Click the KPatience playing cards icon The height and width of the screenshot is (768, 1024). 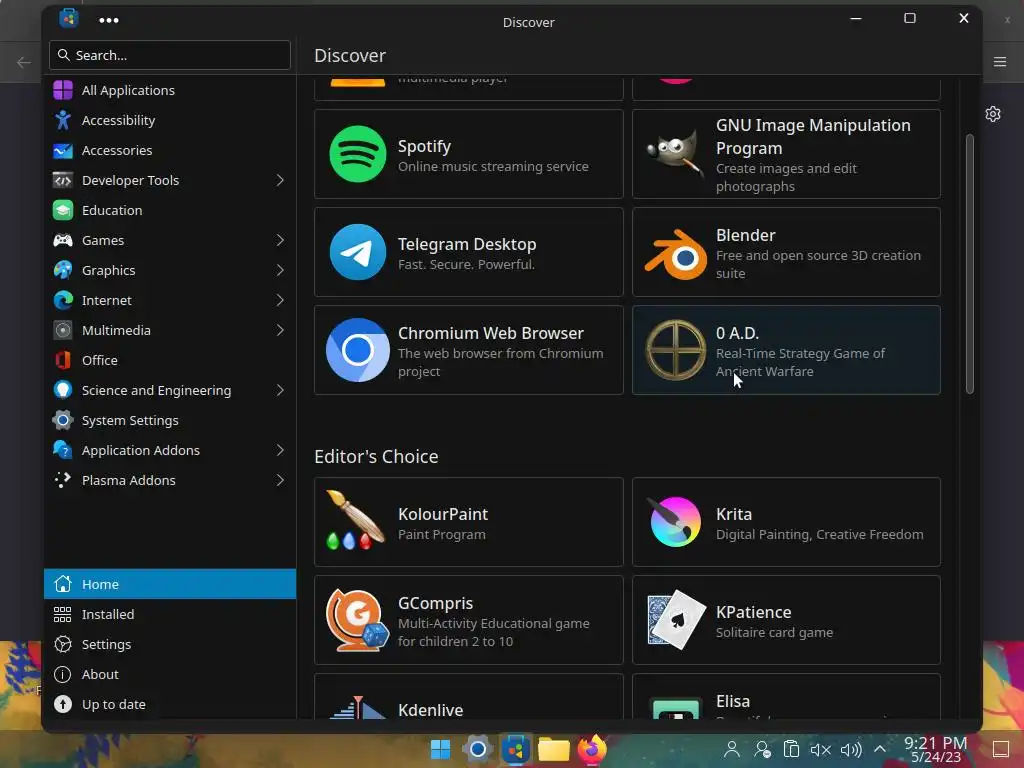point(675,620)
